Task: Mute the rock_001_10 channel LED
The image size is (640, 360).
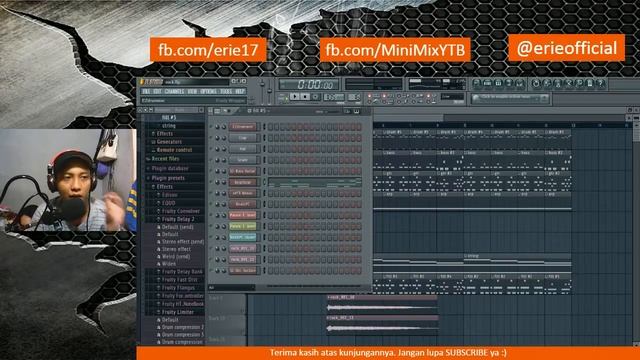Action: point(211,248)
